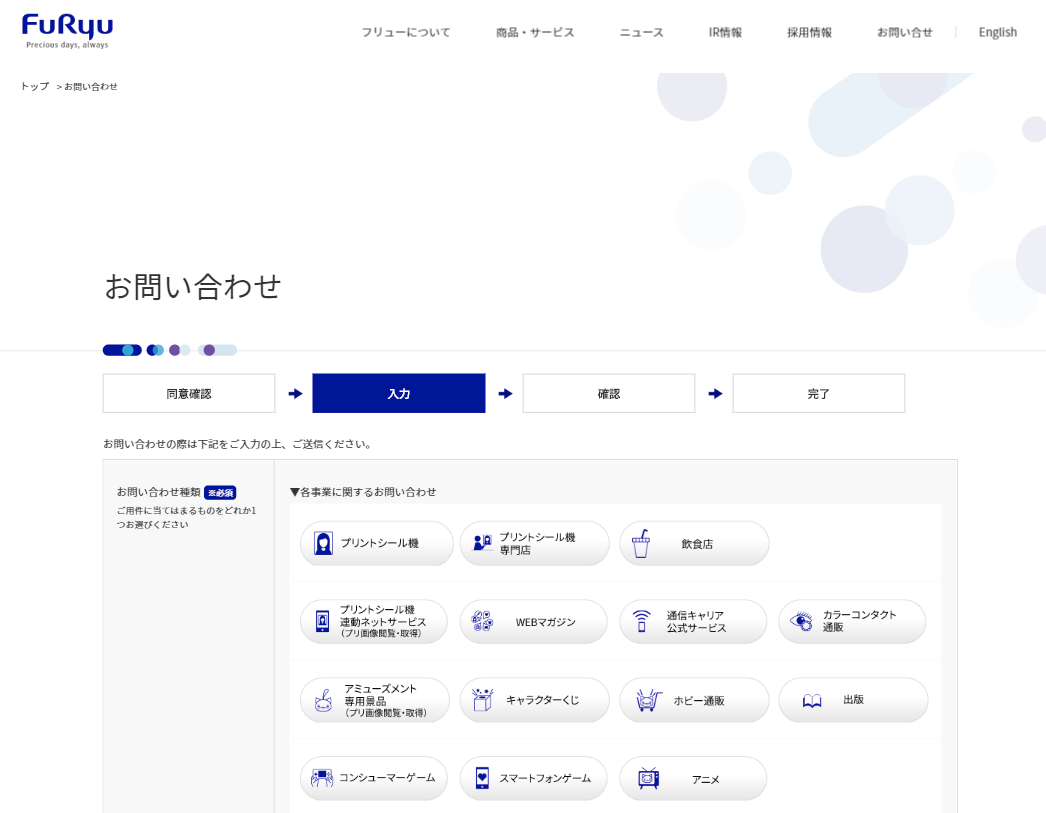The width and height of the screenshot is (1046, 813).
Task: Choose the キャラクターくじ box icon
Action: [482, 700]
